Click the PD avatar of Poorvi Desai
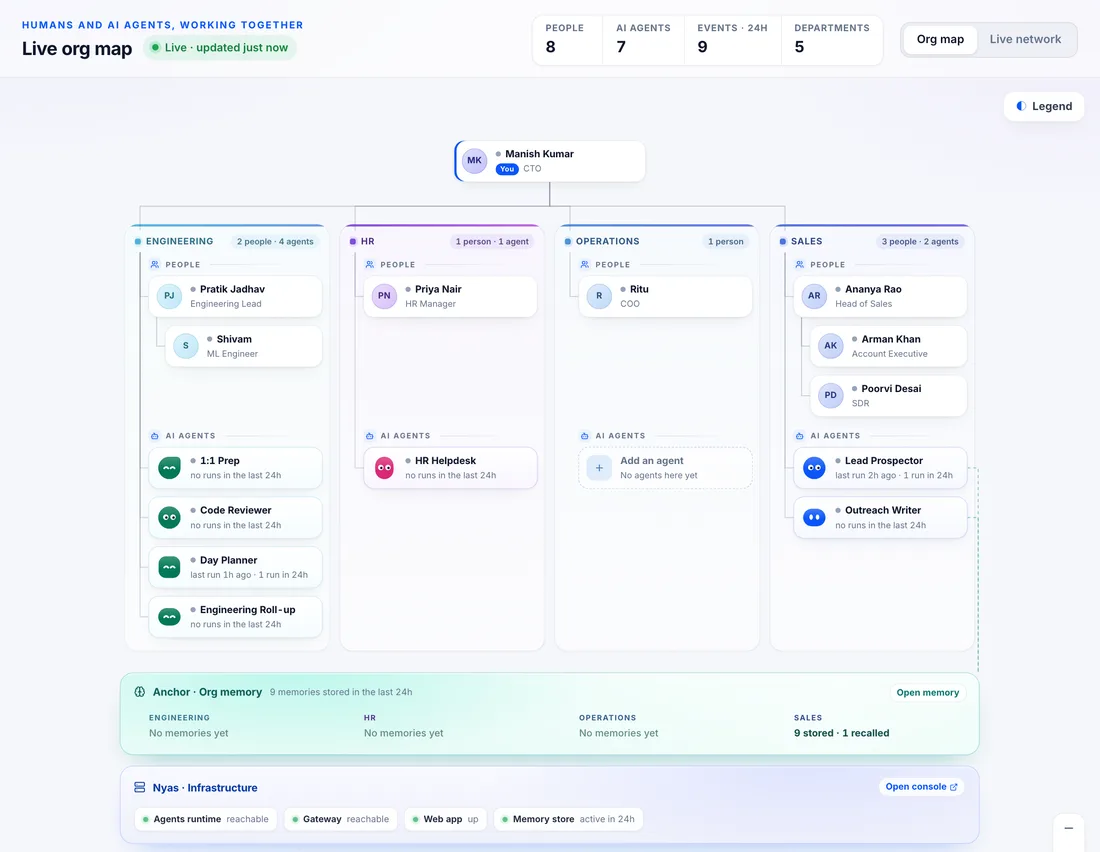This screenshot has height=852, width=1100. click(x=831, y=395)
